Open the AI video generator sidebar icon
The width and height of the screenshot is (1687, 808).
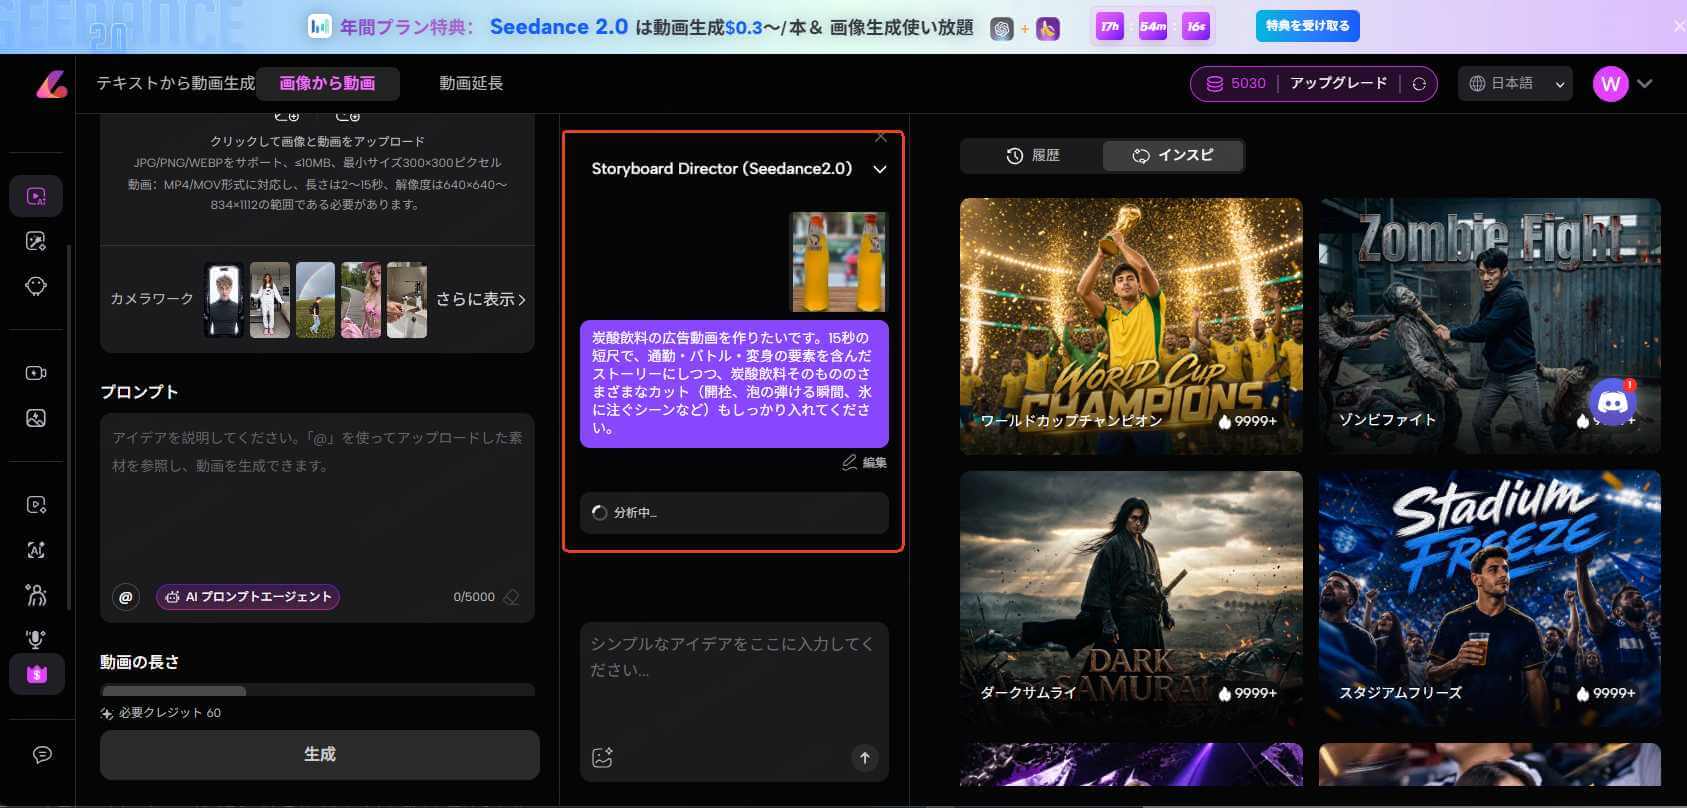click(36, 196)
